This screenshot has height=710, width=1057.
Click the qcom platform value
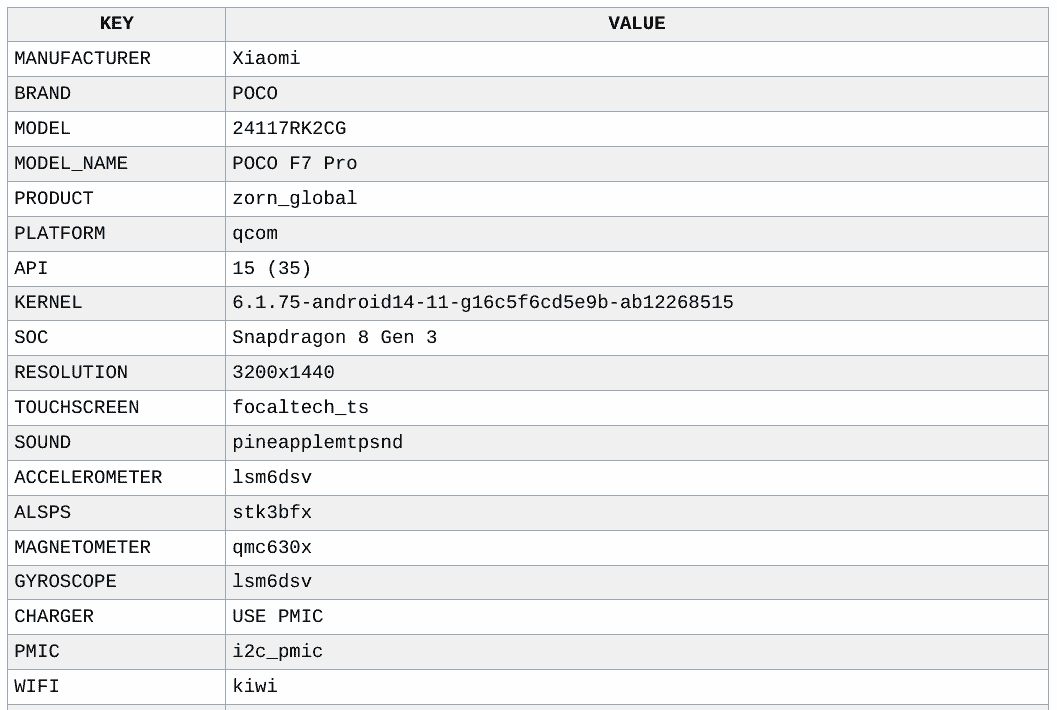click(x=255, y=234)
